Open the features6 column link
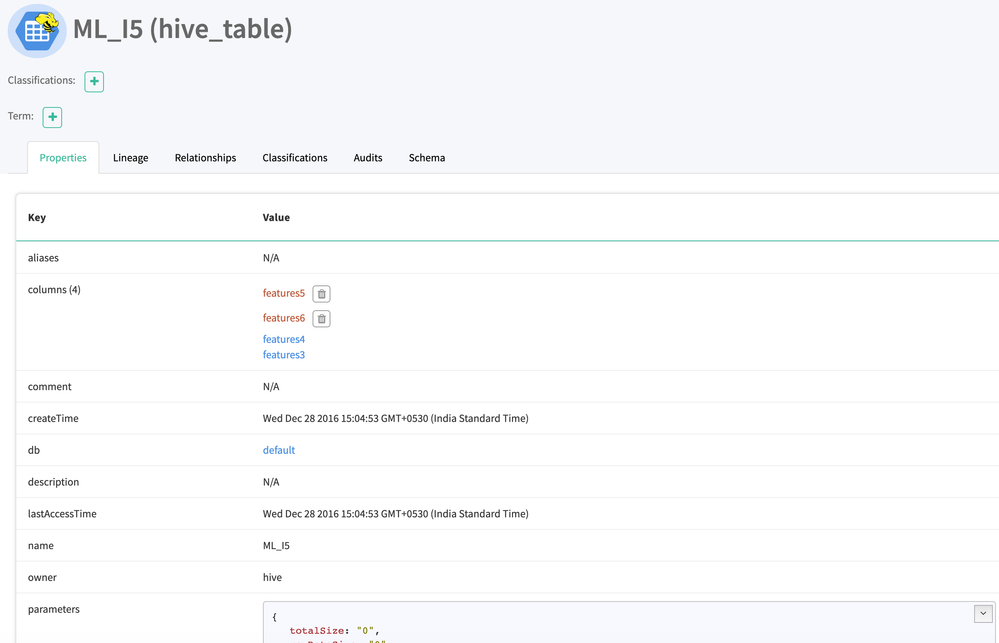999x643 pixels. point(284,318)
